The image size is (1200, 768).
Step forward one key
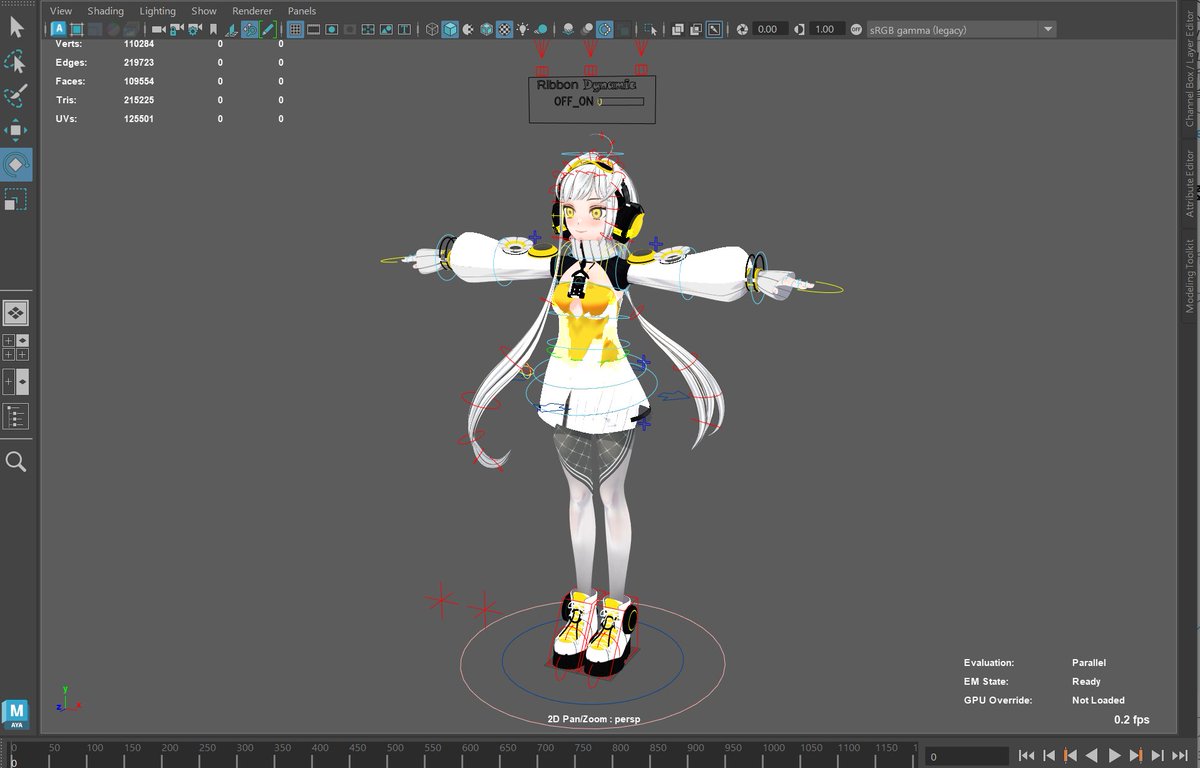click(1136, 756)
